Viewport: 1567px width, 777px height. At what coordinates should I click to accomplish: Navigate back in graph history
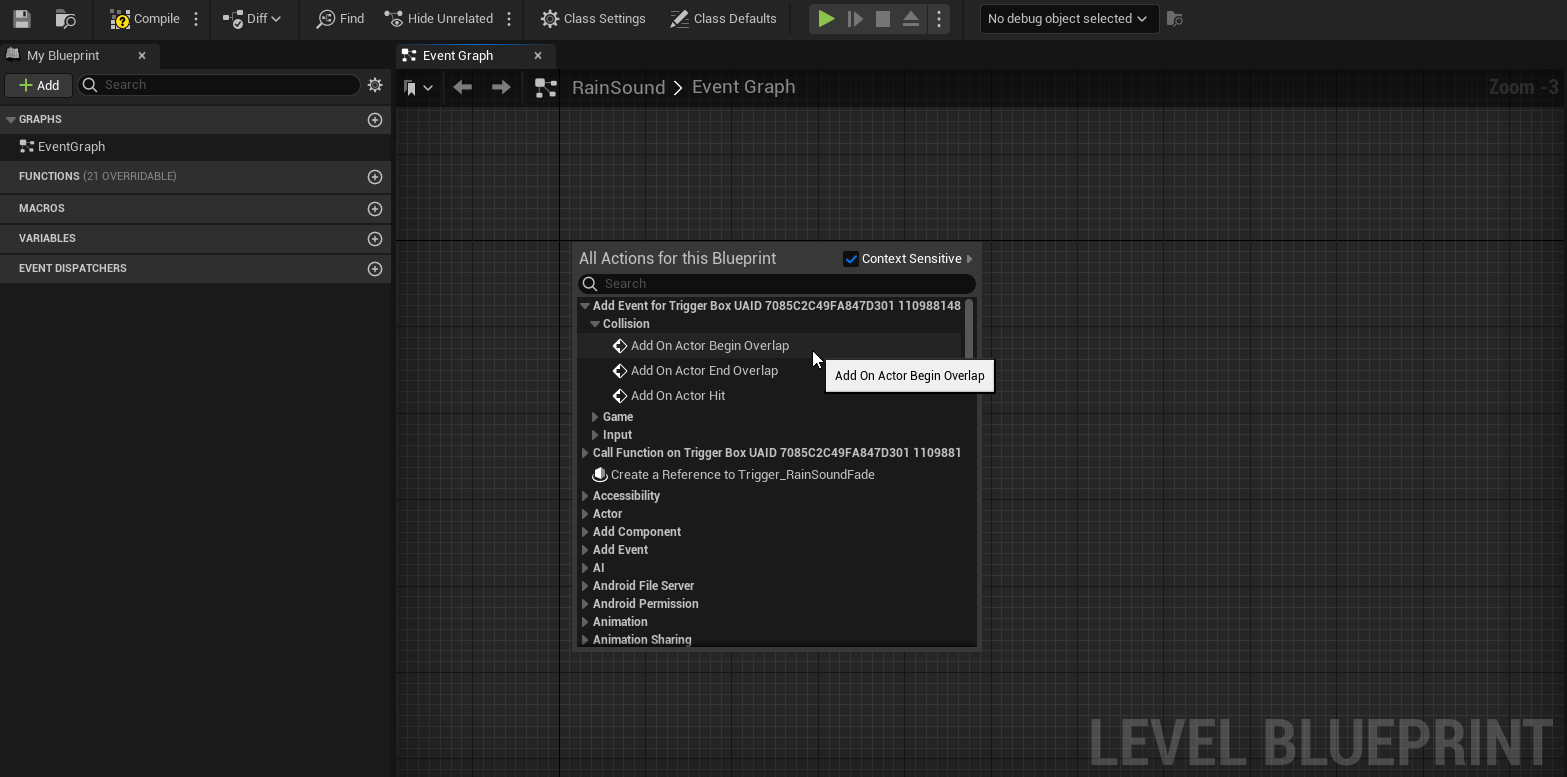[x=462, y=88]
